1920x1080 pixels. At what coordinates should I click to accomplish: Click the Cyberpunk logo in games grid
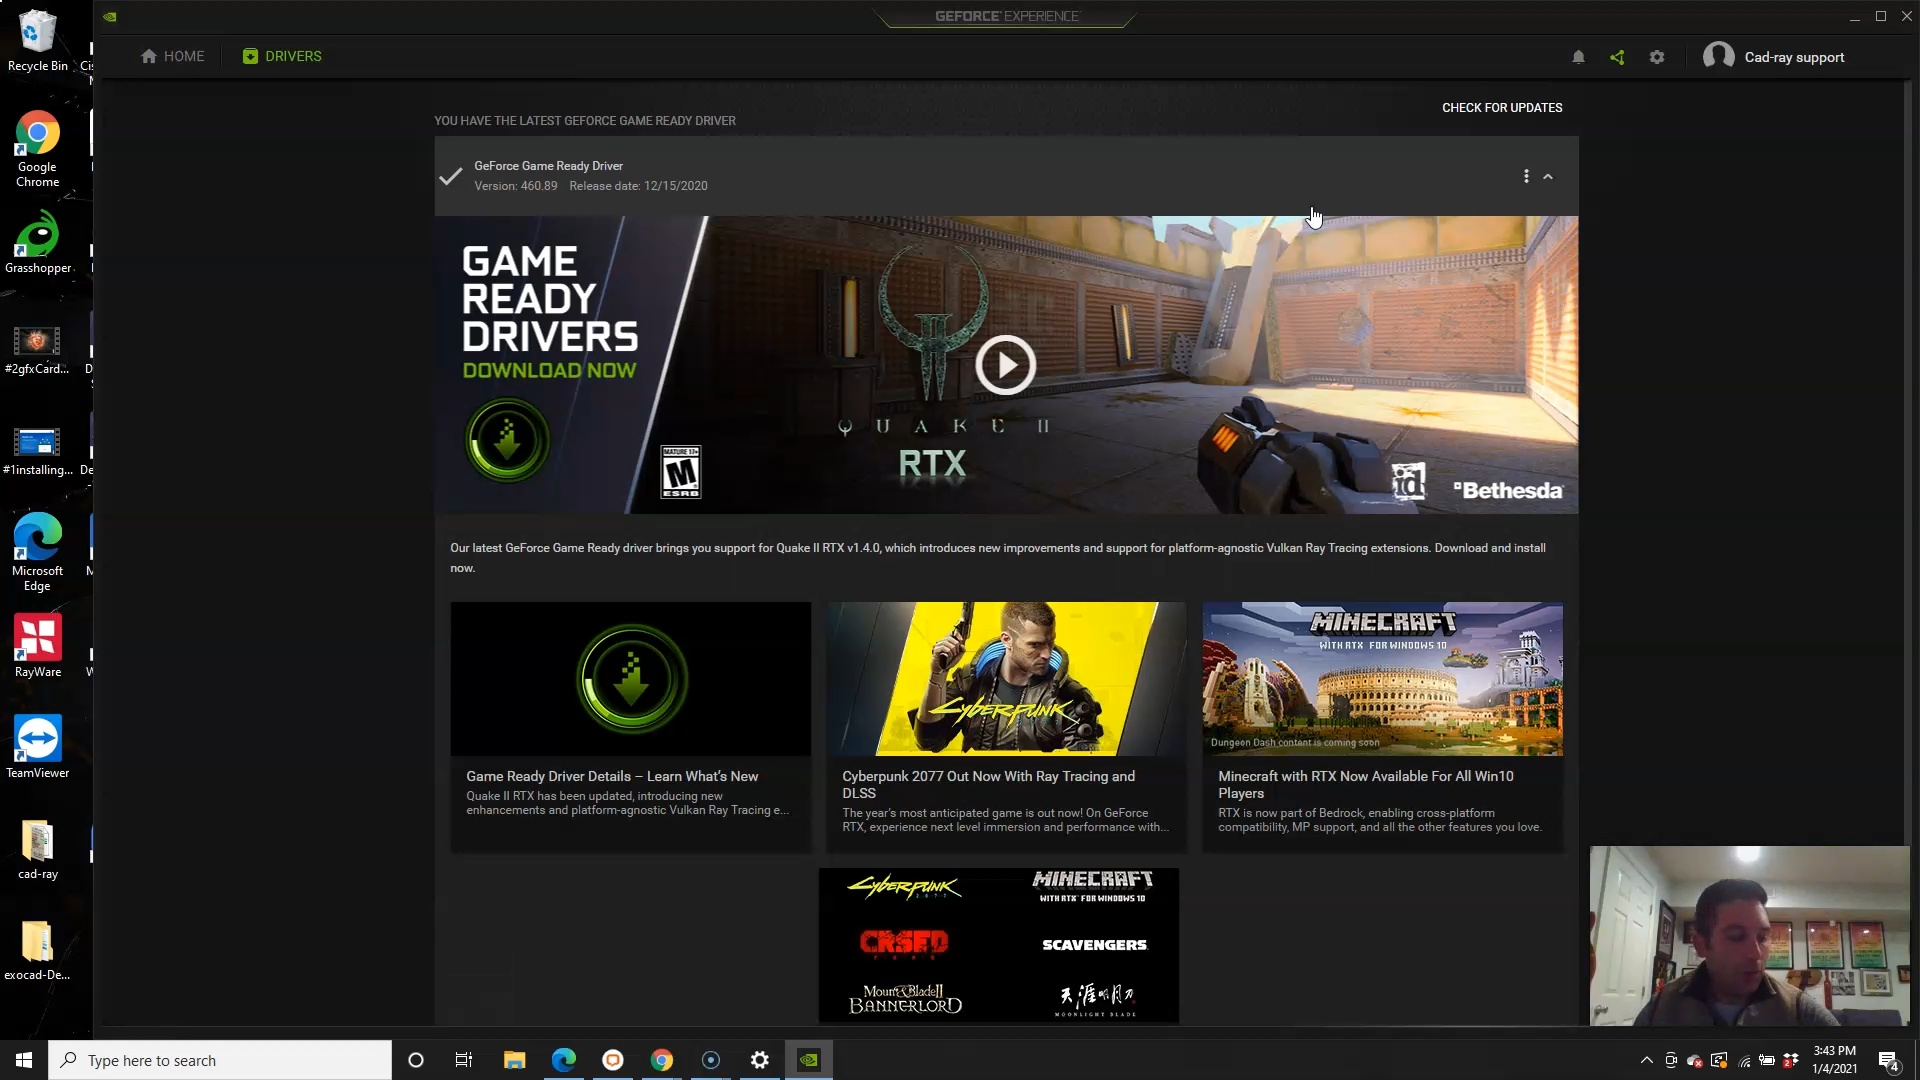click(905, 886)
